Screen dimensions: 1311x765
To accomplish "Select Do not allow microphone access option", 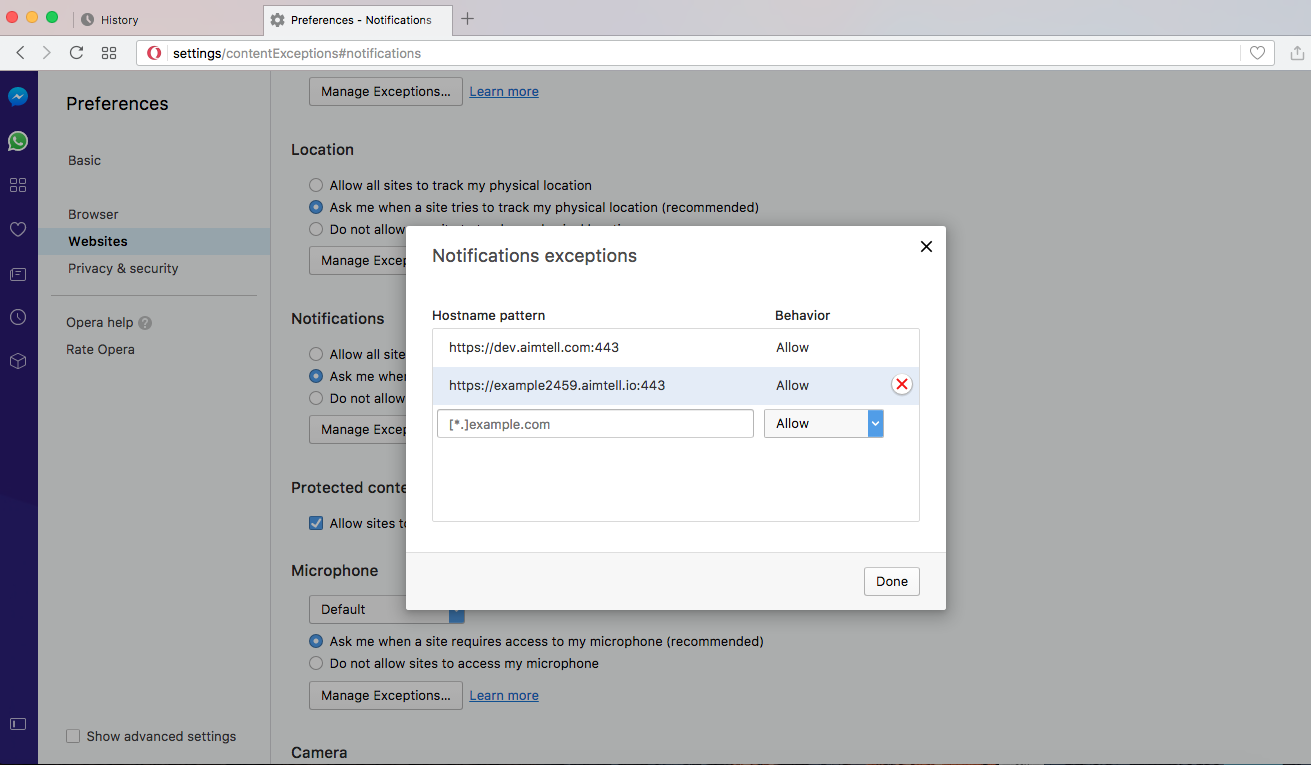I will tap(316, 663).
